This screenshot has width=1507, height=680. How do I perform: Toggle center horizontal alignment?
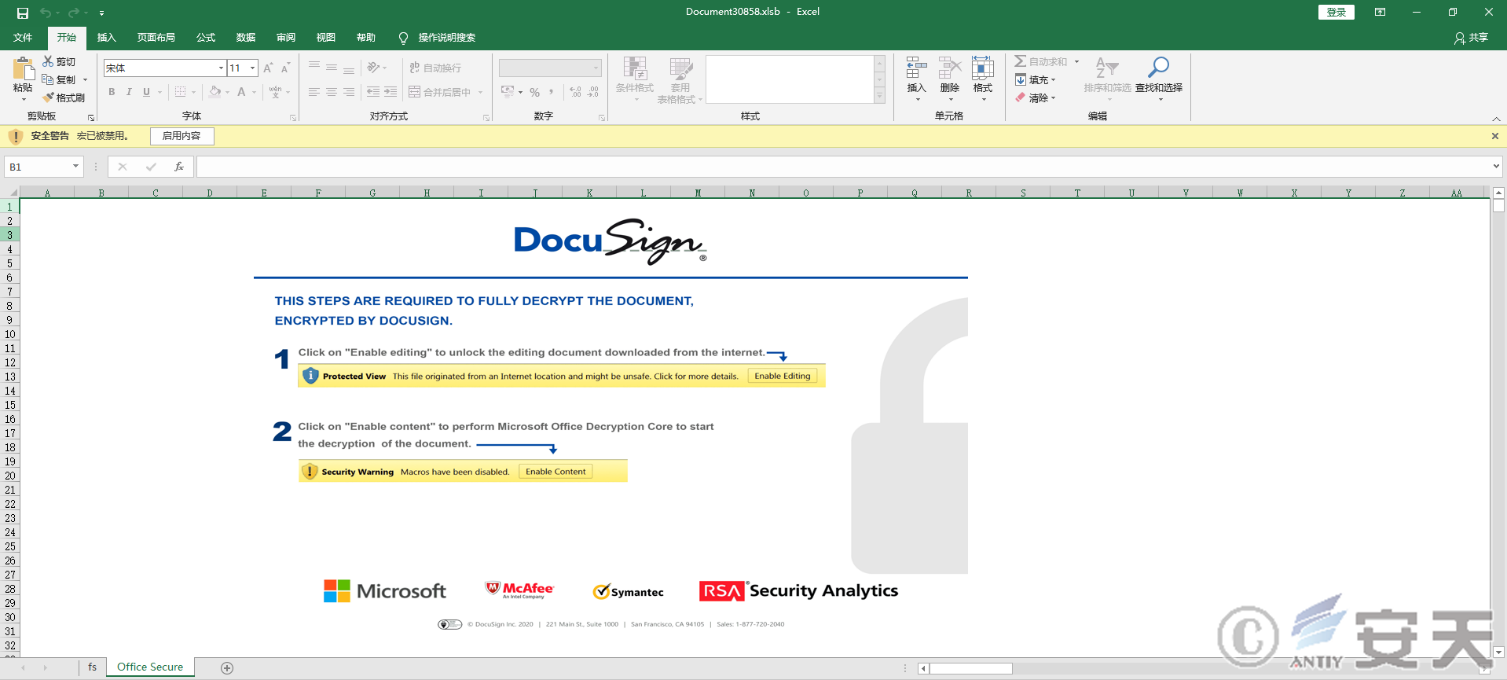point(331,92)
